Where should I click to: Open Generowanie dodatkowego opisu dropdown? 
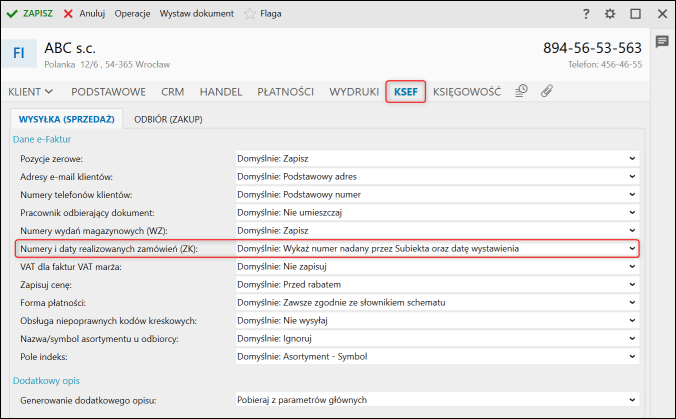[x=436, y=400]
